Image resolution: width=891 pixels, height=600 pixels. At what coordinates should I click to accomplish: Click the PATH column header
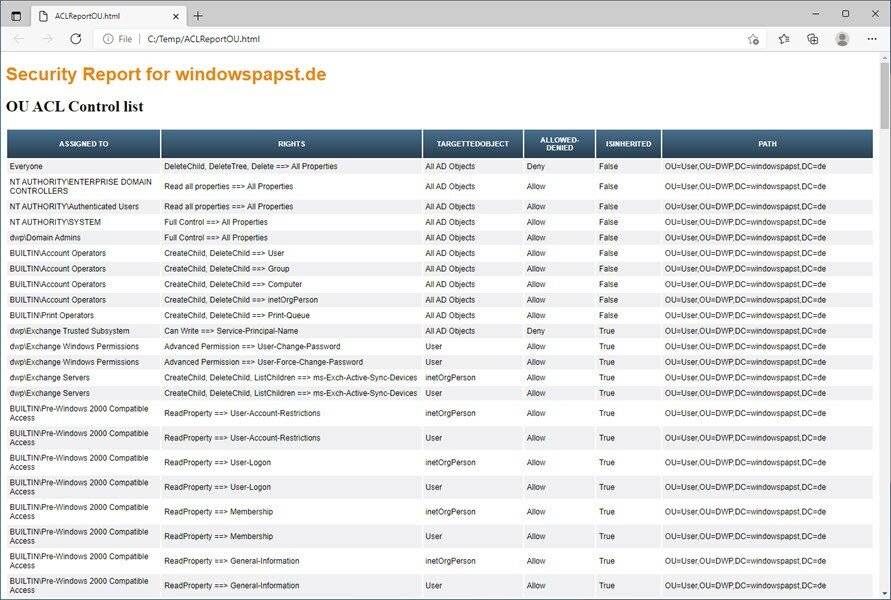pyautogui.click(x=766, y=144)
